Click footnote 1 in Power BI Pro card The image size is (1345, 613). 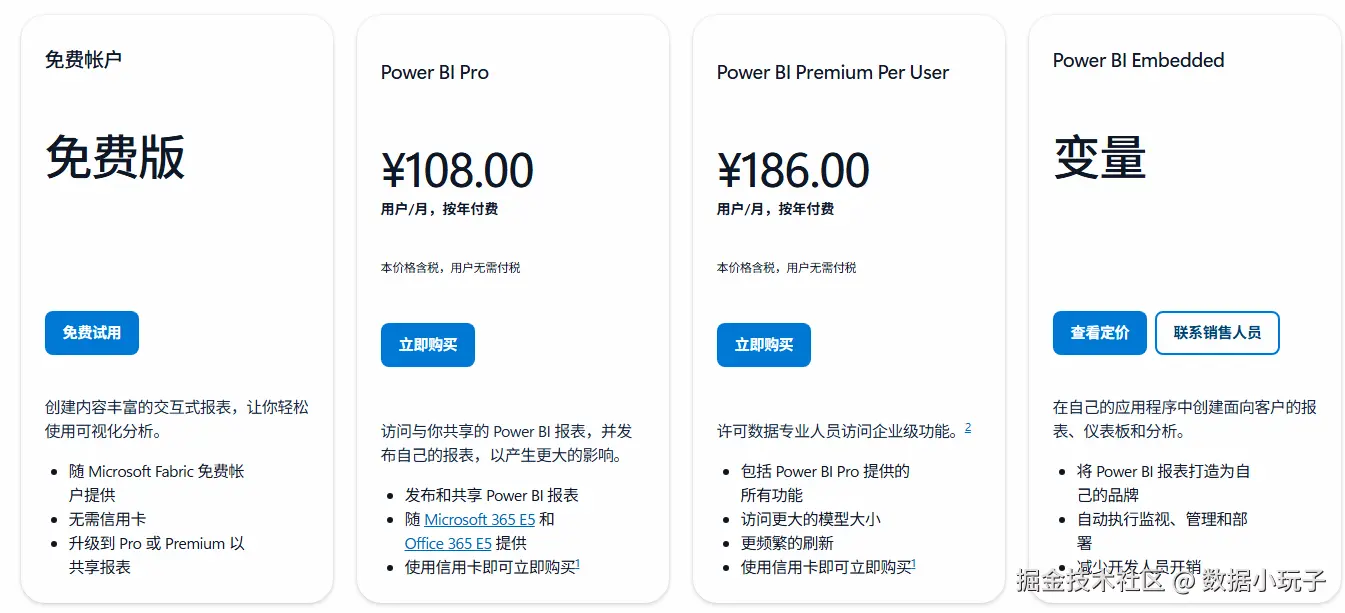pyautogui.click(x=578, y=564)
